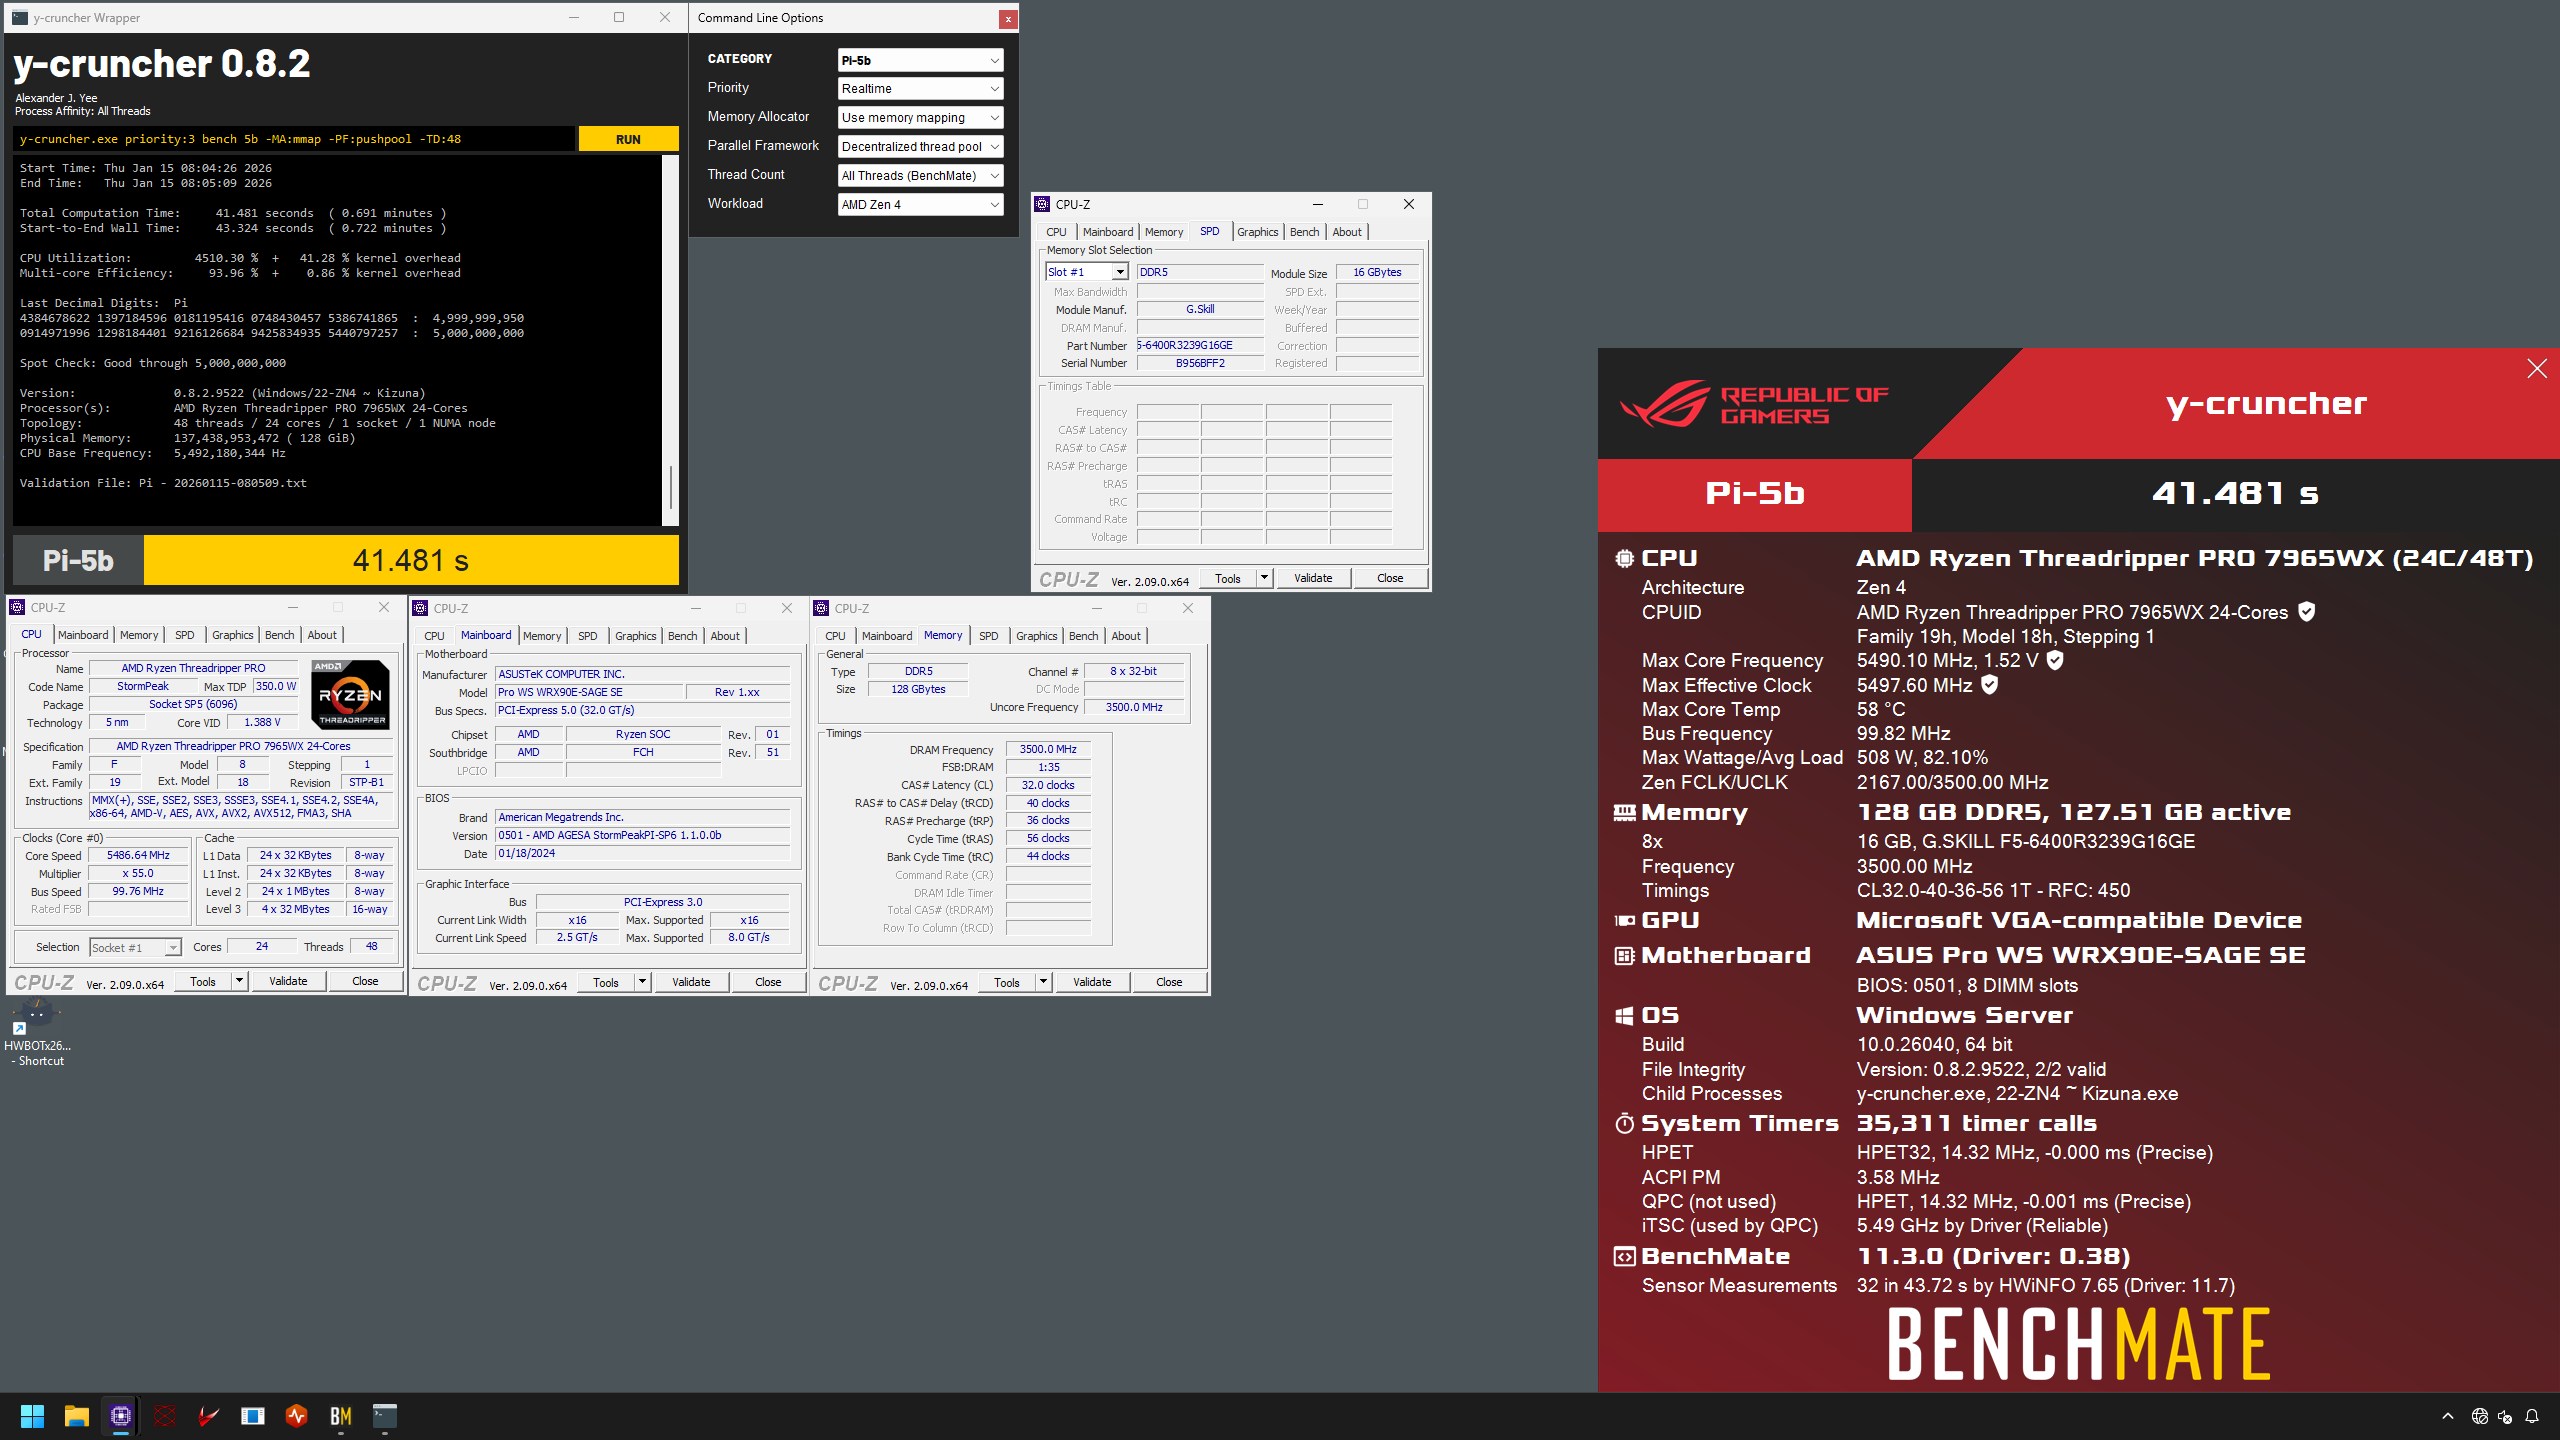Screen dimensions: 2560x1440
Task: Click the y-cruncher command line field
Action: click(295, 139)
